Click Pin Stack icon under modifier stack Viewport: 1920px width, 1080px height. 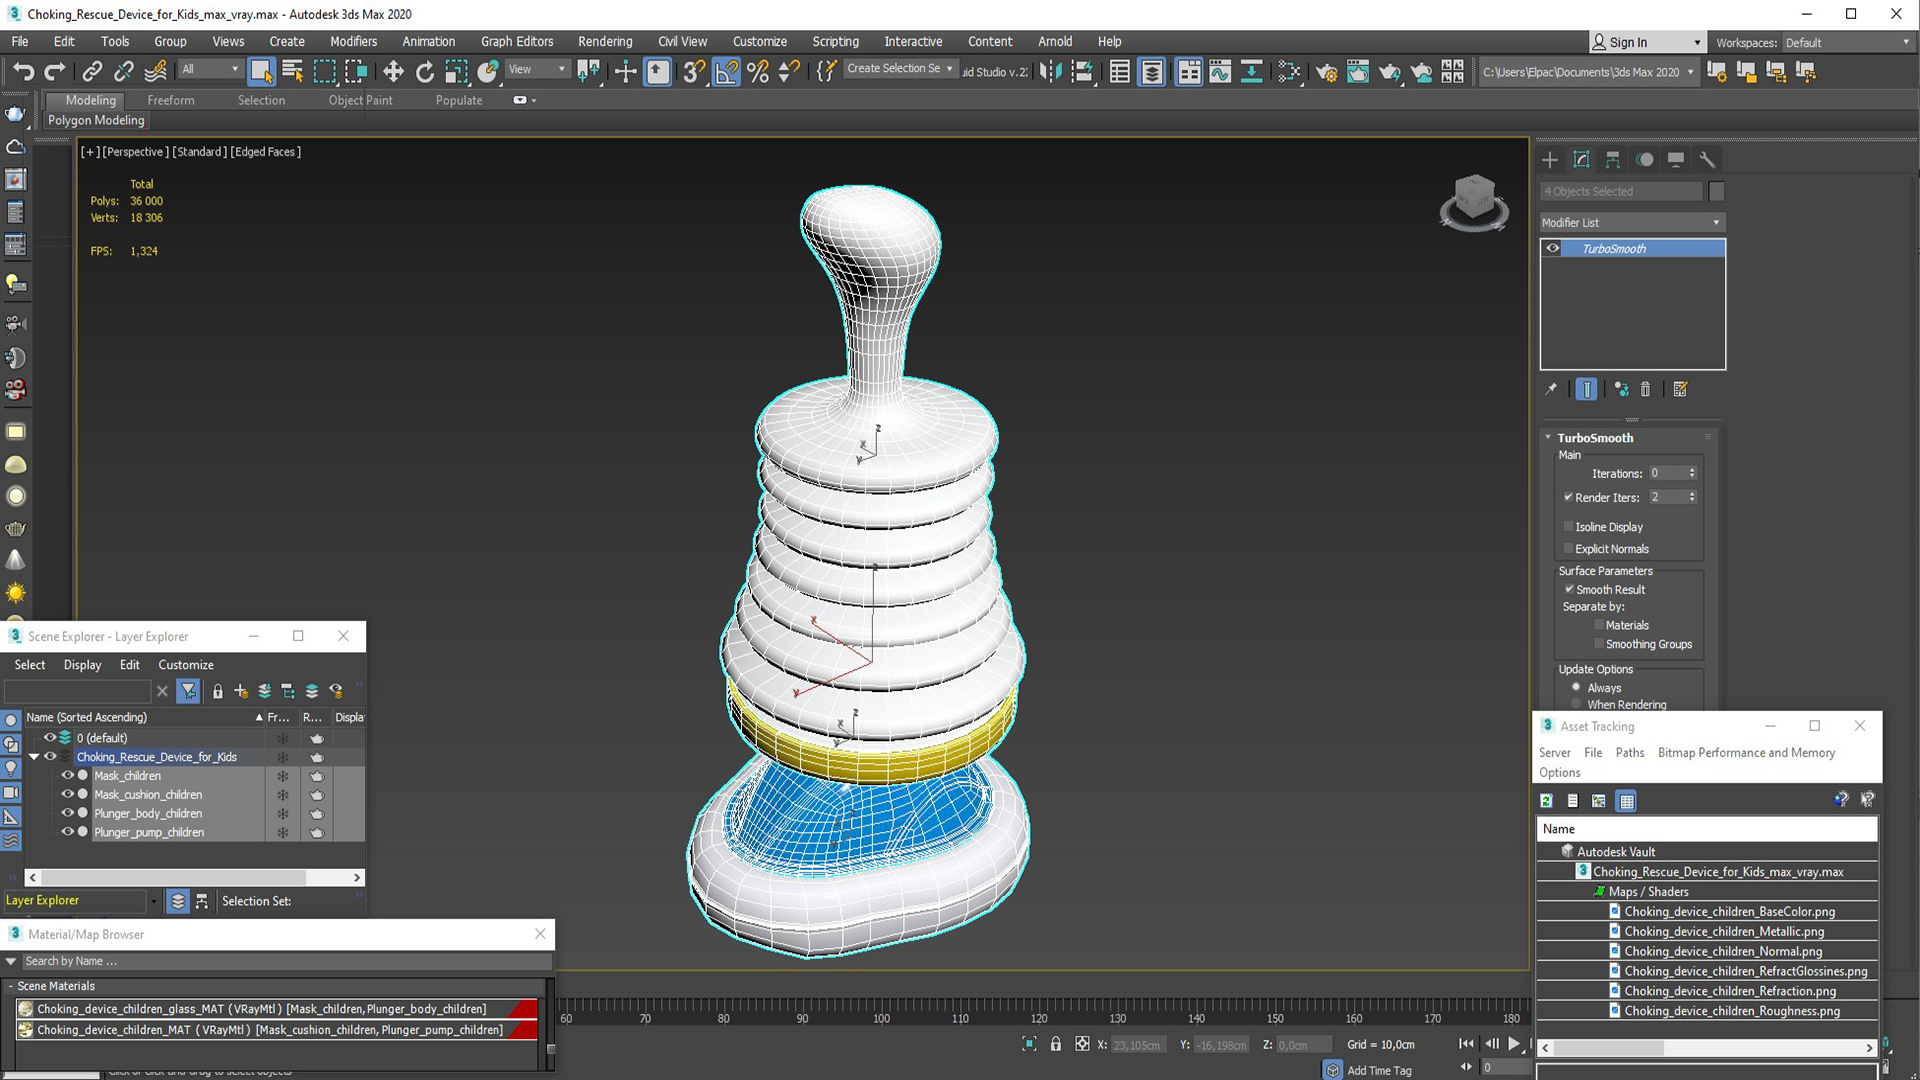click(1551, 389)
